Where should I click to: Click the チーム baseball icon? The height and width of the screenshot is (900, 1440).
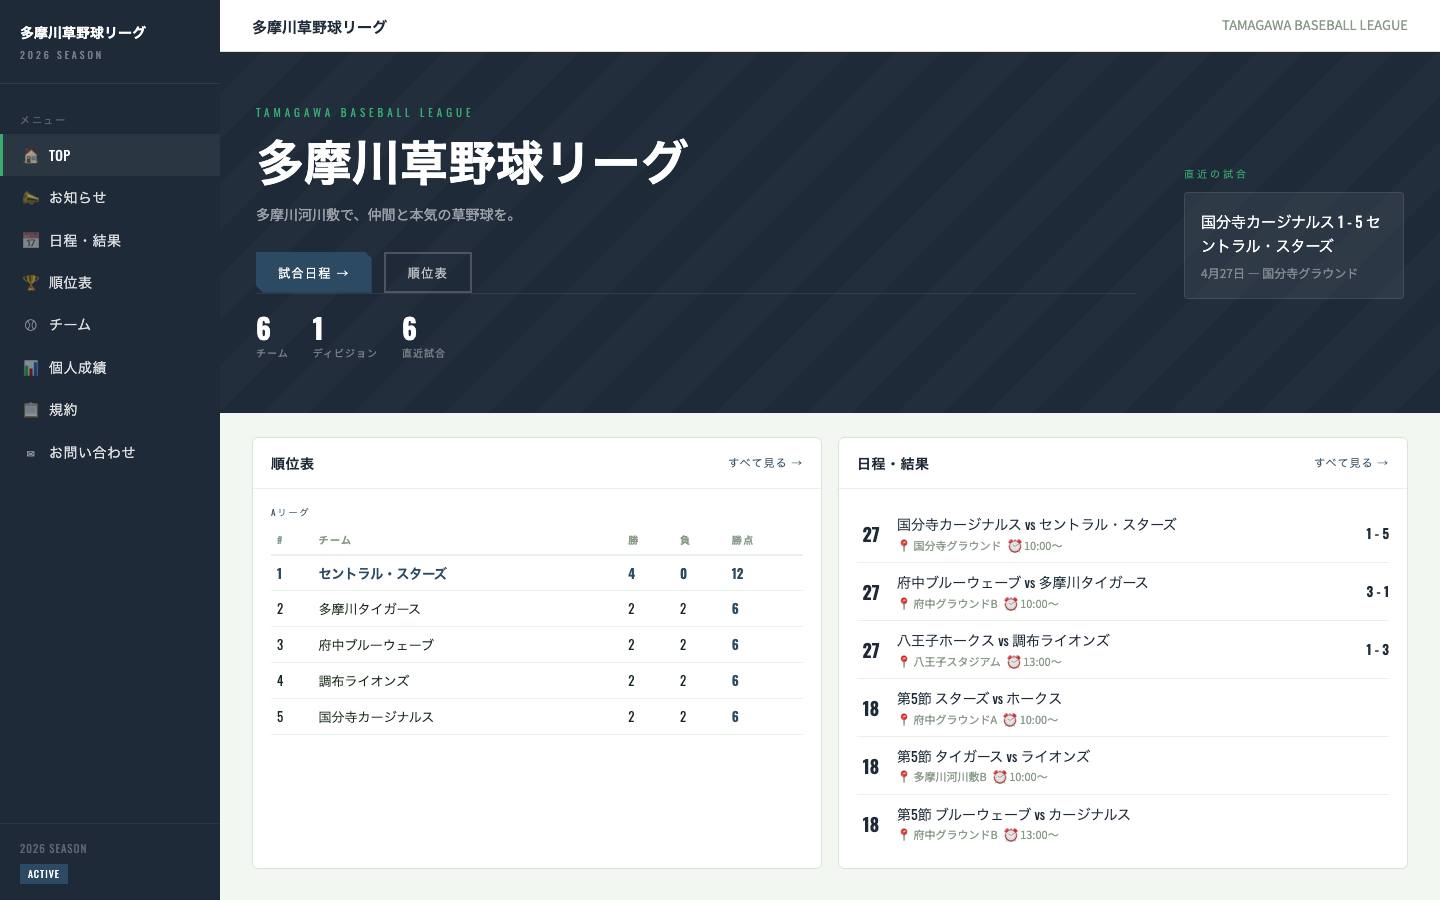pos(31,325)
